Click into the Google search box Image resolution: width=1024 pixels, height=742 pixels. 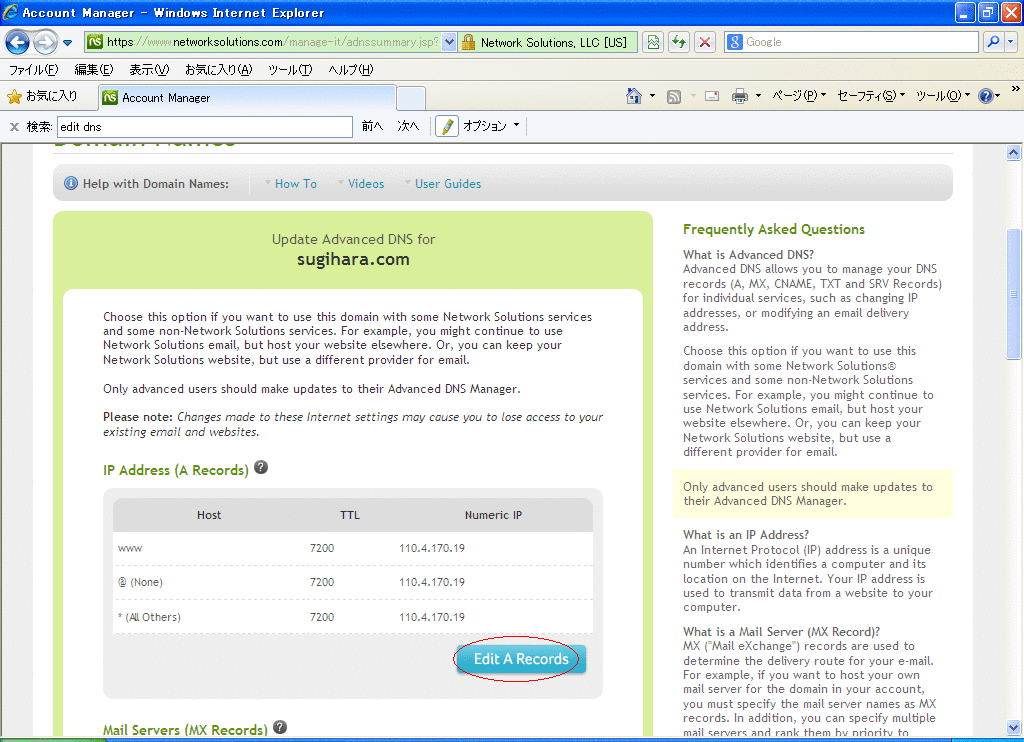[860, 42]
